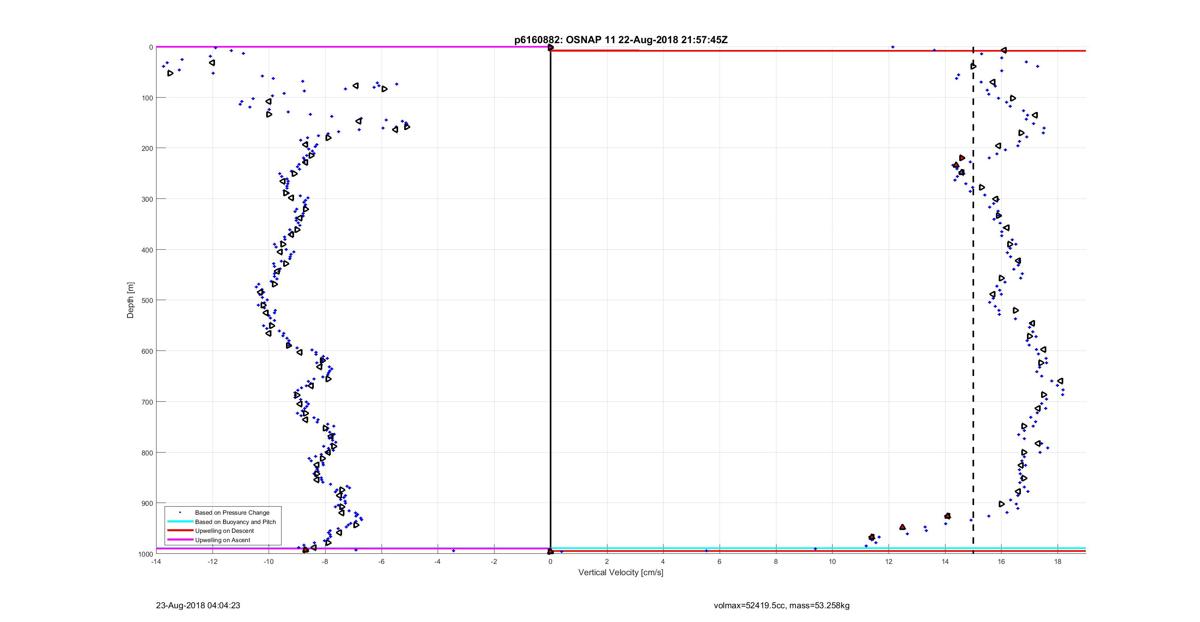The height and width of the screenshot is (622, 1200).
Task: Click legend entry Upwelling on Ascent
Action: click(222, 540)
